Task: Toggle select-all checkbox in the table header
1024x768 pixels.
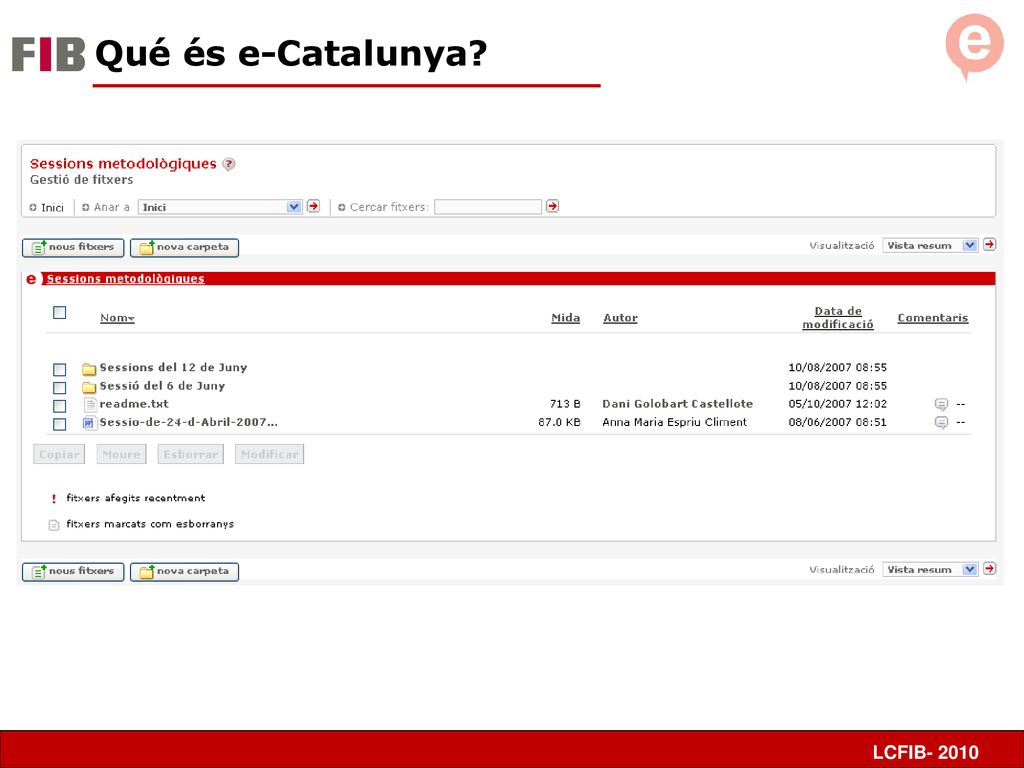Action: tap(59, 312)
